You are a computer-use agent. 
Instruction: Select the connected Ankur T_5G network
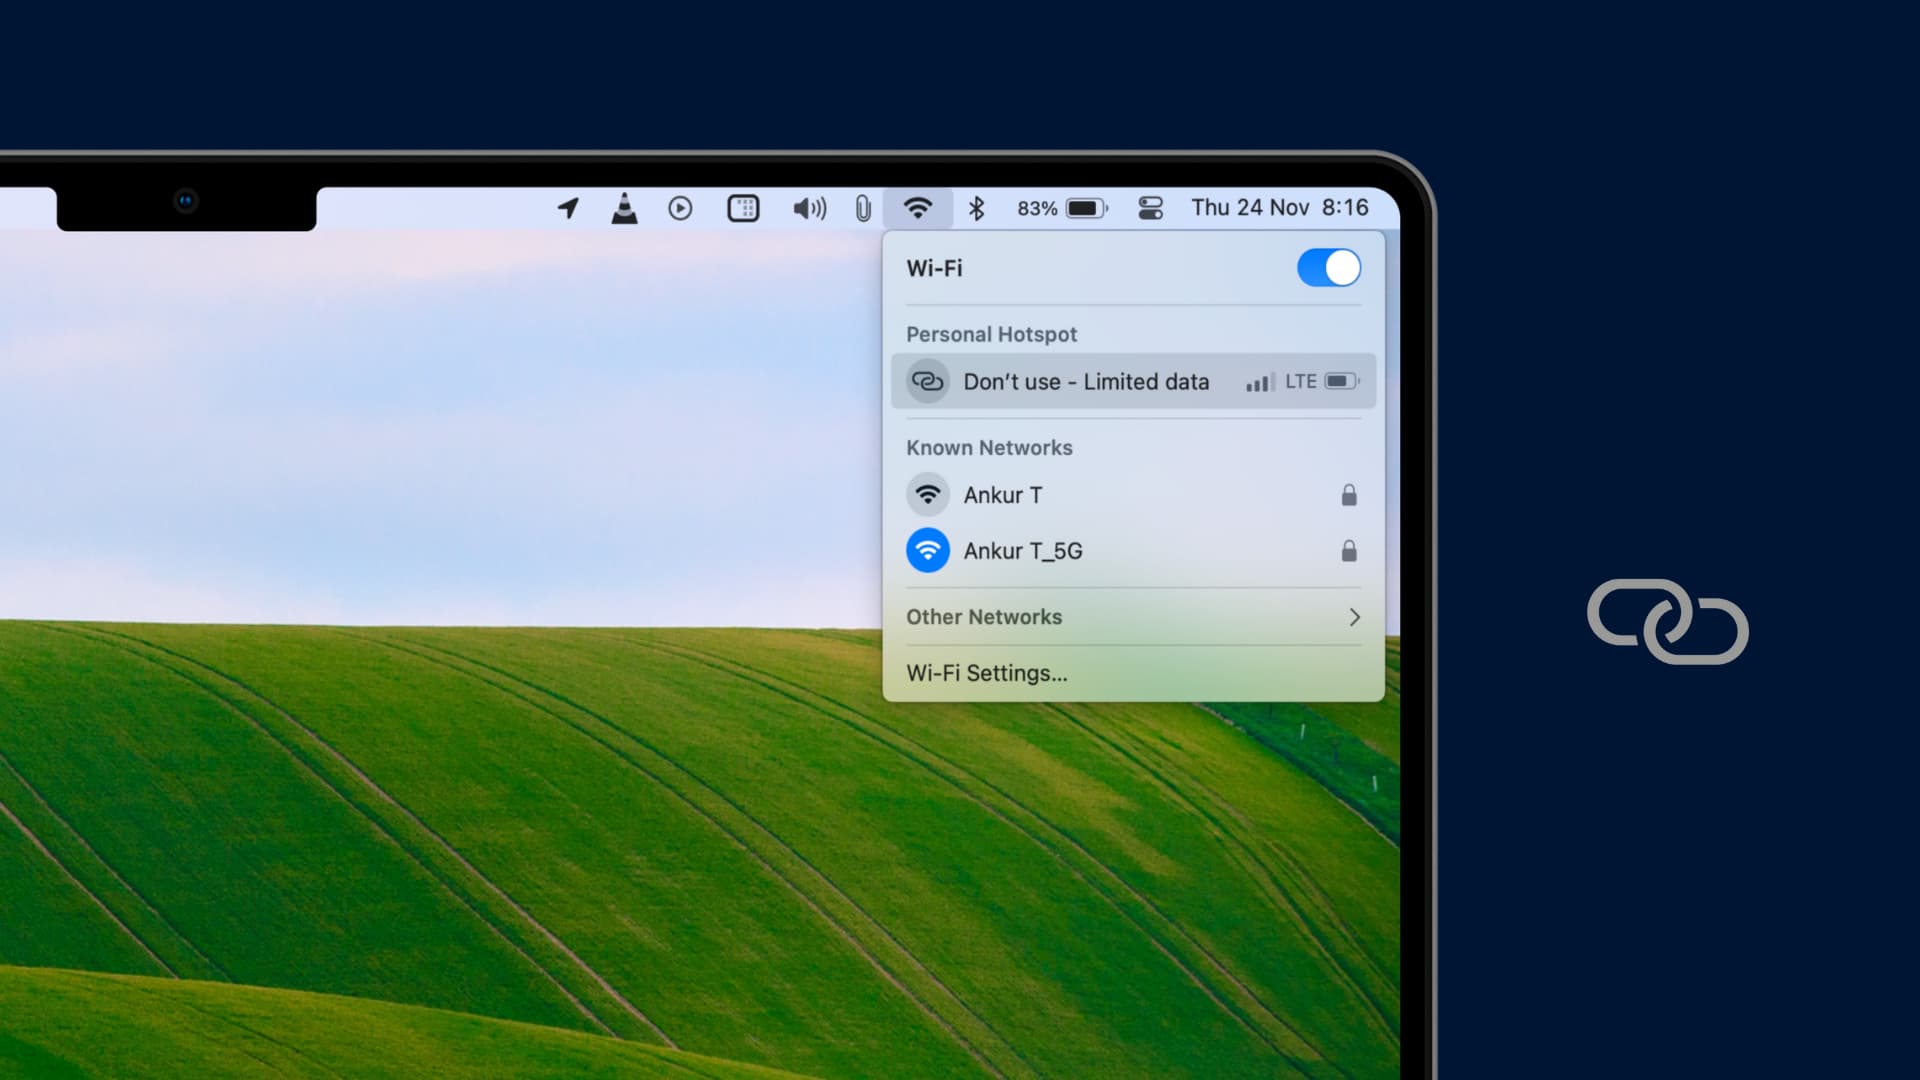tap(1022, 551)
